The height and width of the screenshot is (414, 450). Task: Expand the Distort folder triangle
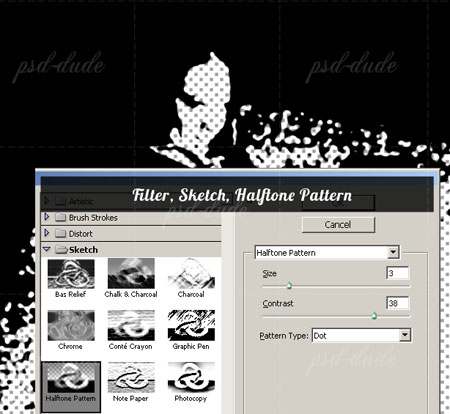[x=47, y=233]
